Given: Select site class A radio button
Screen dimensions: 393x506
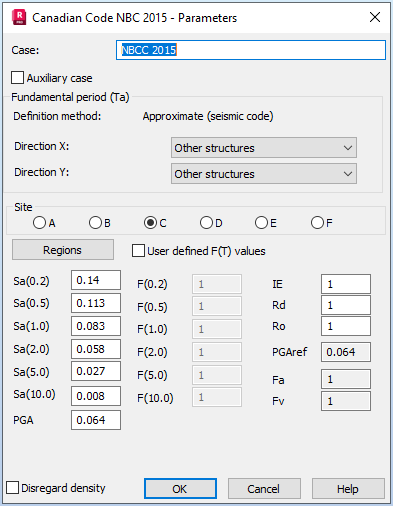Looking at the screenshot, I should pyautogui.click(x=39, y=223).
